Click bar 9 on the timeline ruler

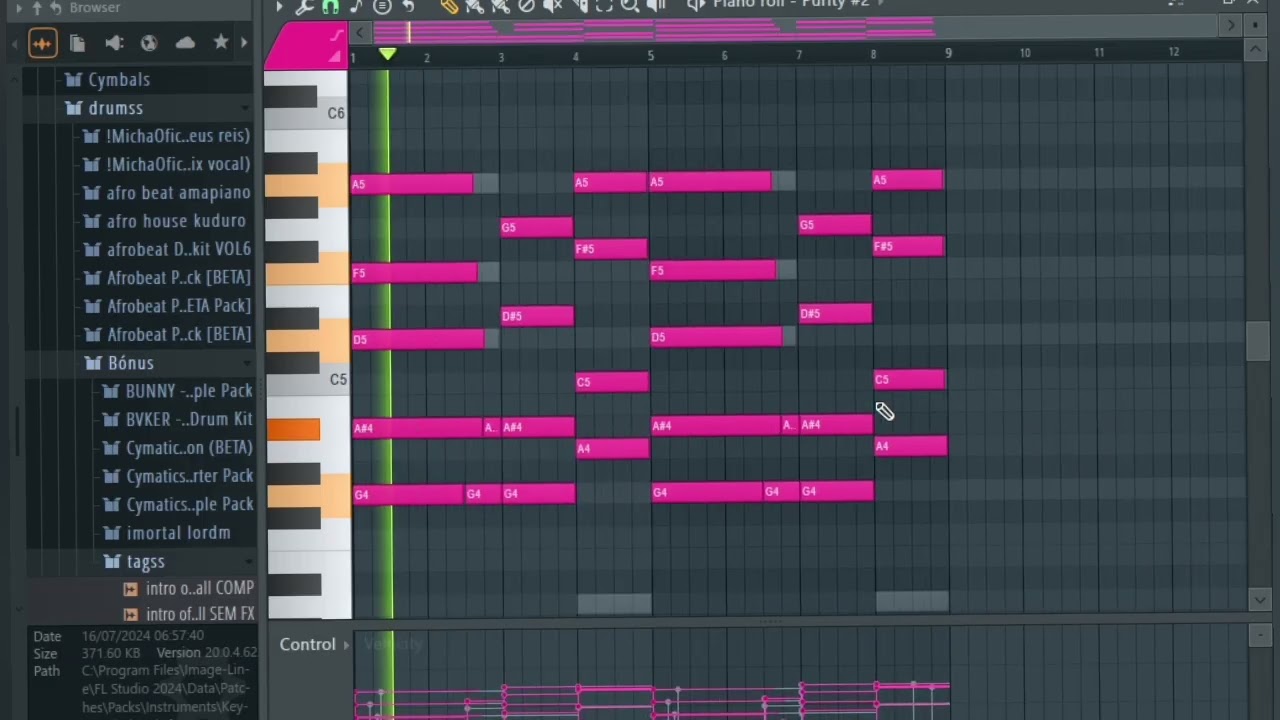948,53
